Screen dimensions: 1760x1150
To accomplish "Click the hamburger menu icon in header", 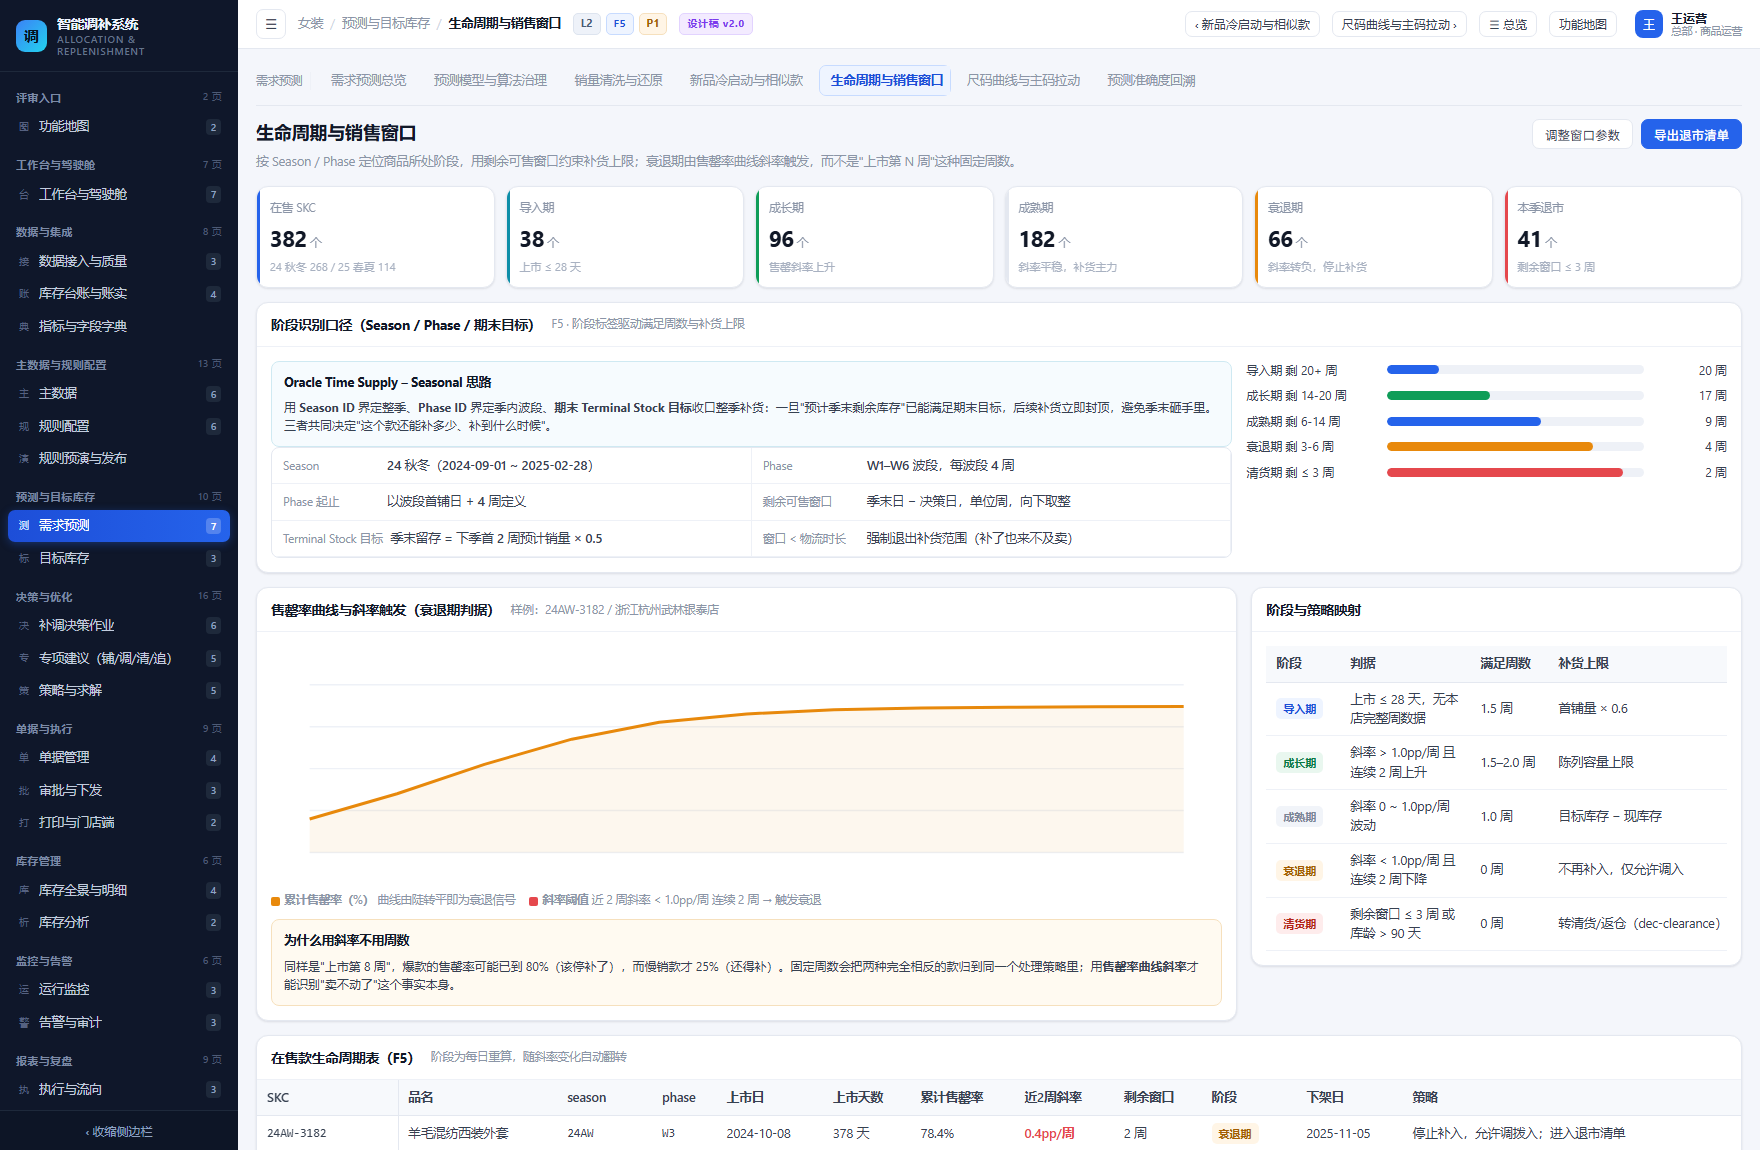I will click(x=271, y=24).
